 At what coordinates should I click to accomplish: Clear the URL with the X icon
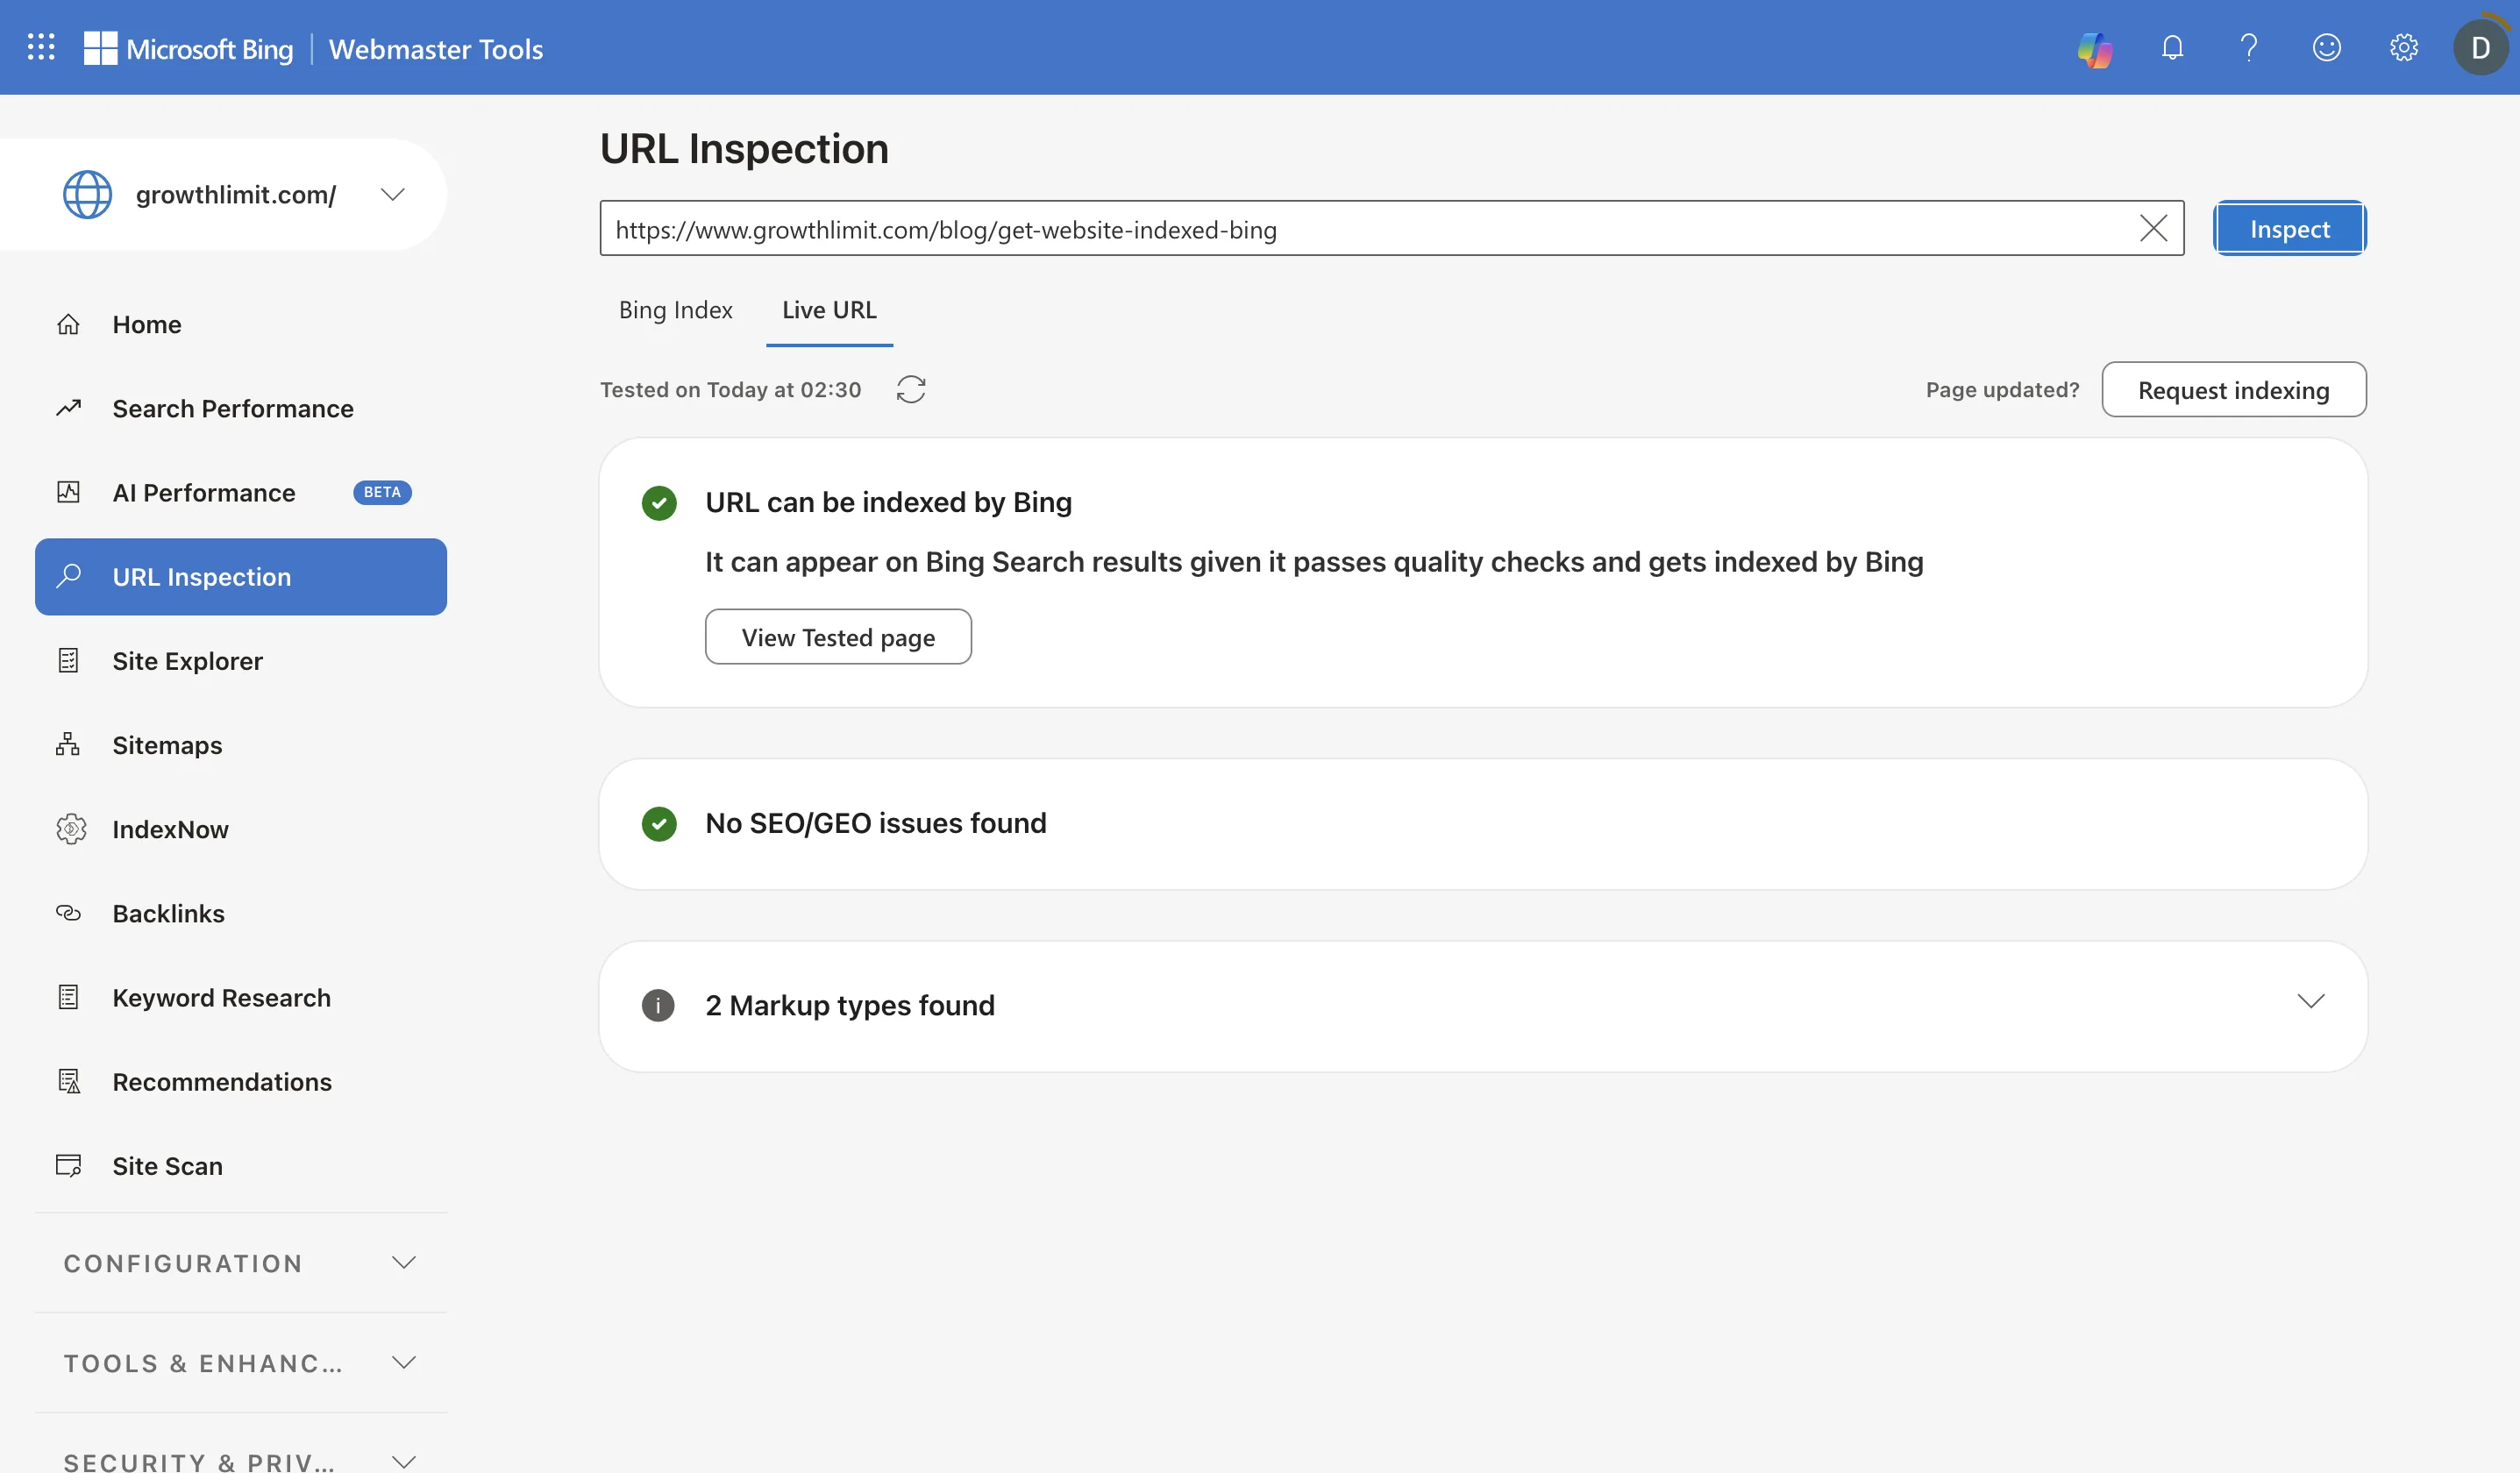click(2153, 228)
